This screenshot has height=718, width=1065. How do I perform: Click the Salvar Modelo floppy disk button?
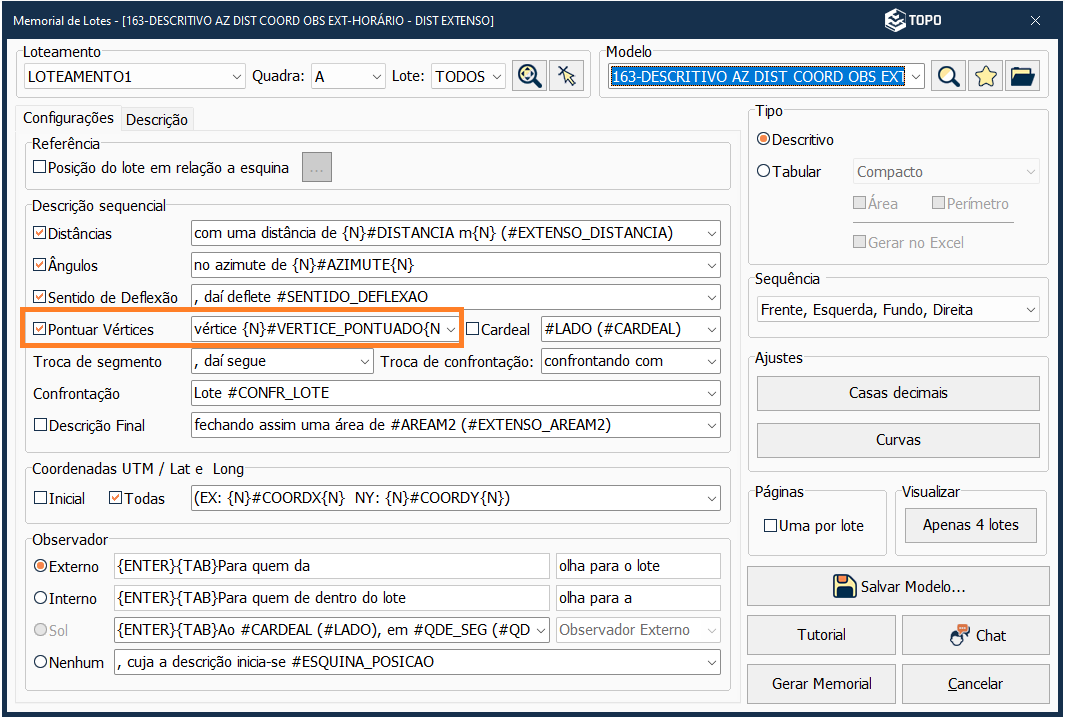[897, 586]
